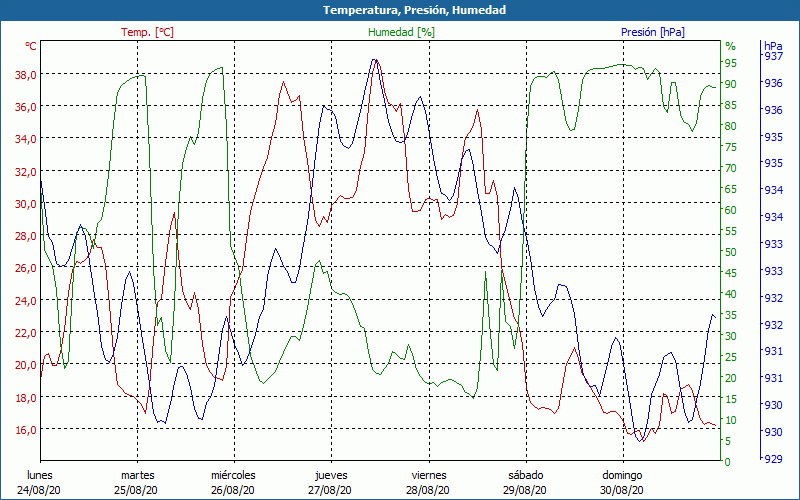Click the 10 humidity axis value
800x500 pixels.
tap(731, 421)
